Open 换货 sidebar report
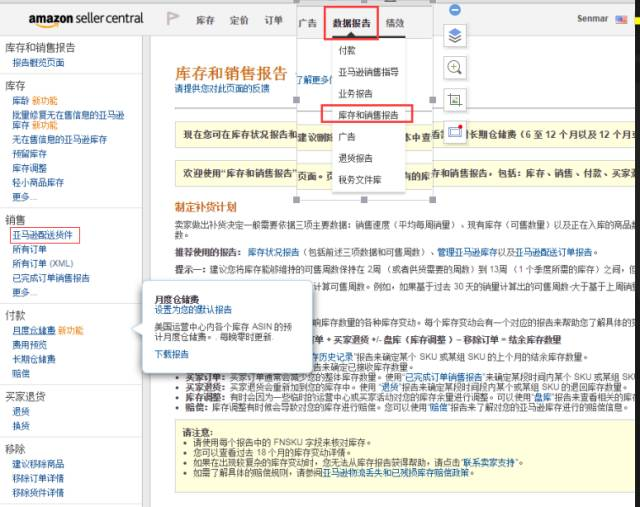This screenshot has height=507, width=640. tap(21, 426)
